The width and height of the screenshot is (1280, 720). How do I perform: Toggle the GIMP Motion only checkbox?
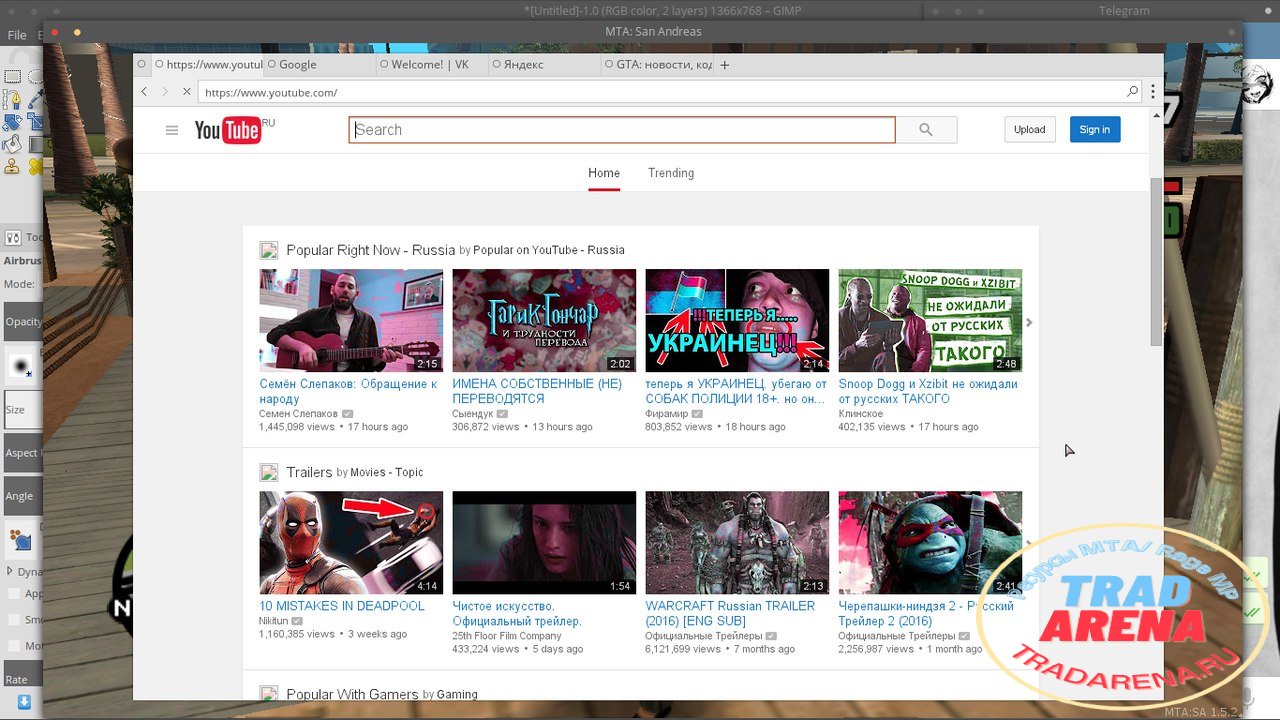point(14,645)
